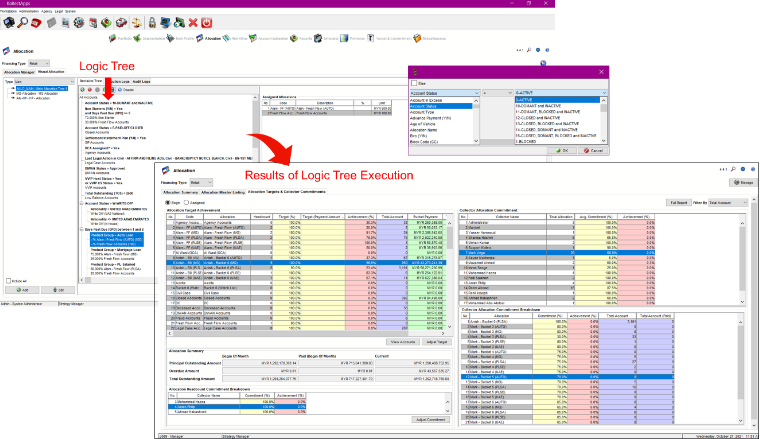
Task: Switch to the Allocation Master Listing tab
Action: 223,192
